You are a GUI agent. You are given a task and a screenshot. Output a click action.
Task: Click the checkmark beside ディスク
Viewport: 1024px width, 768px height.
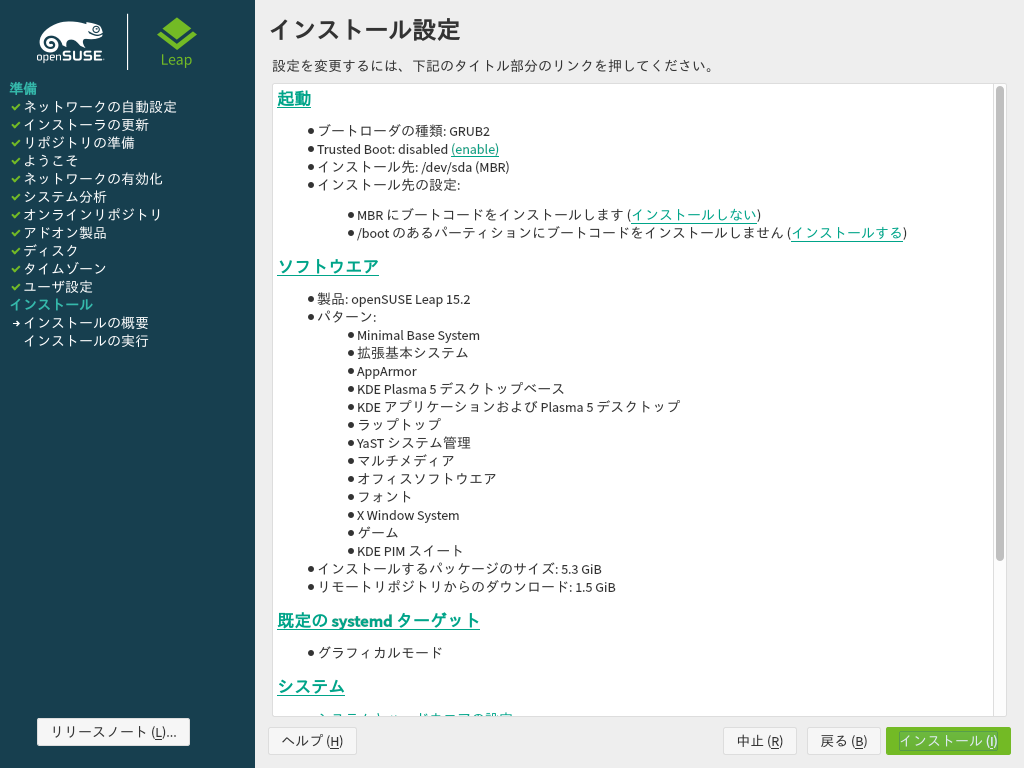(16, 251)
